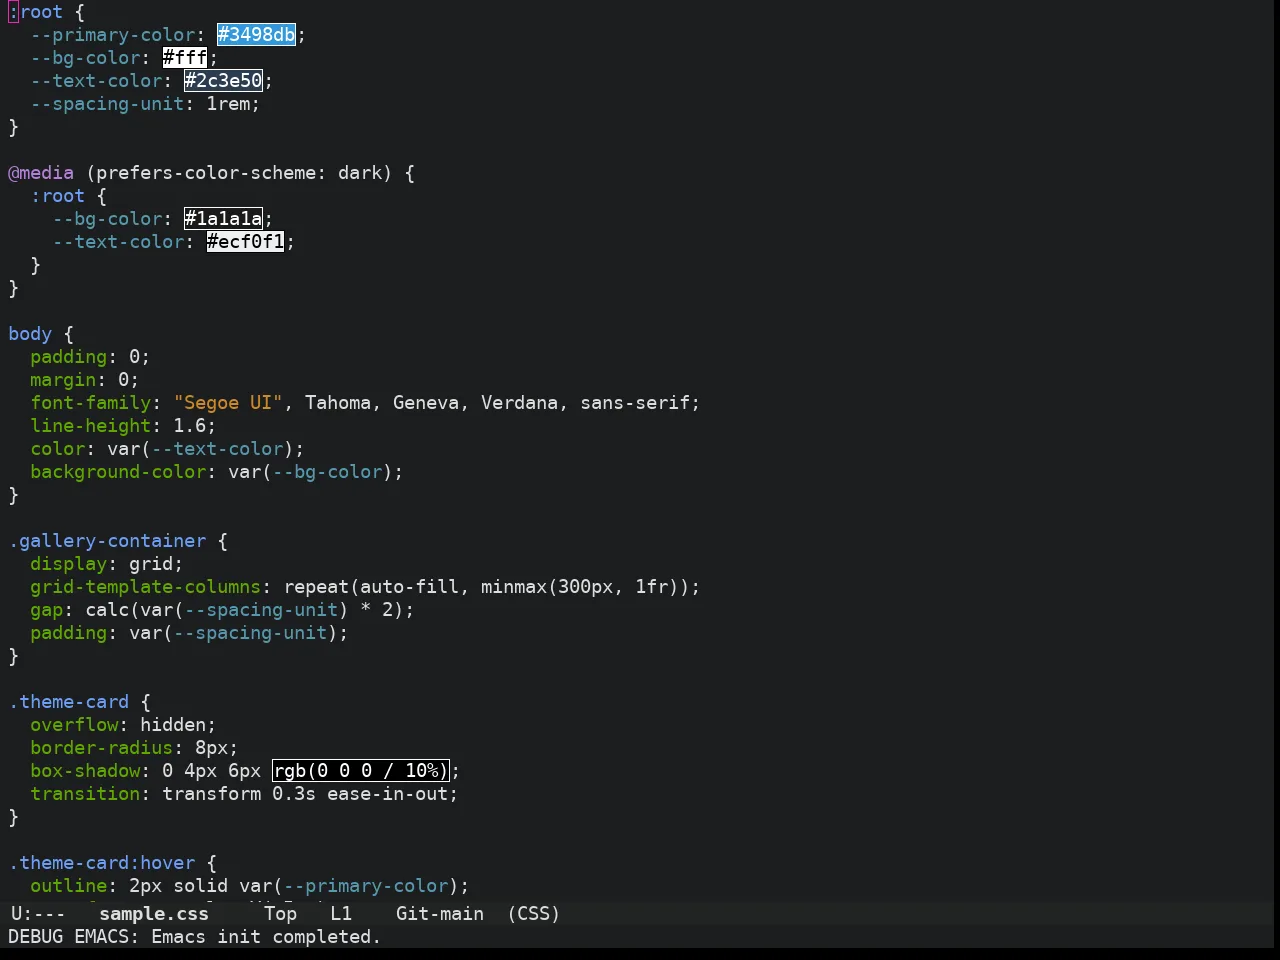Click nested ':root' selector inside media query
The image size is (1280, 960).
58,196
